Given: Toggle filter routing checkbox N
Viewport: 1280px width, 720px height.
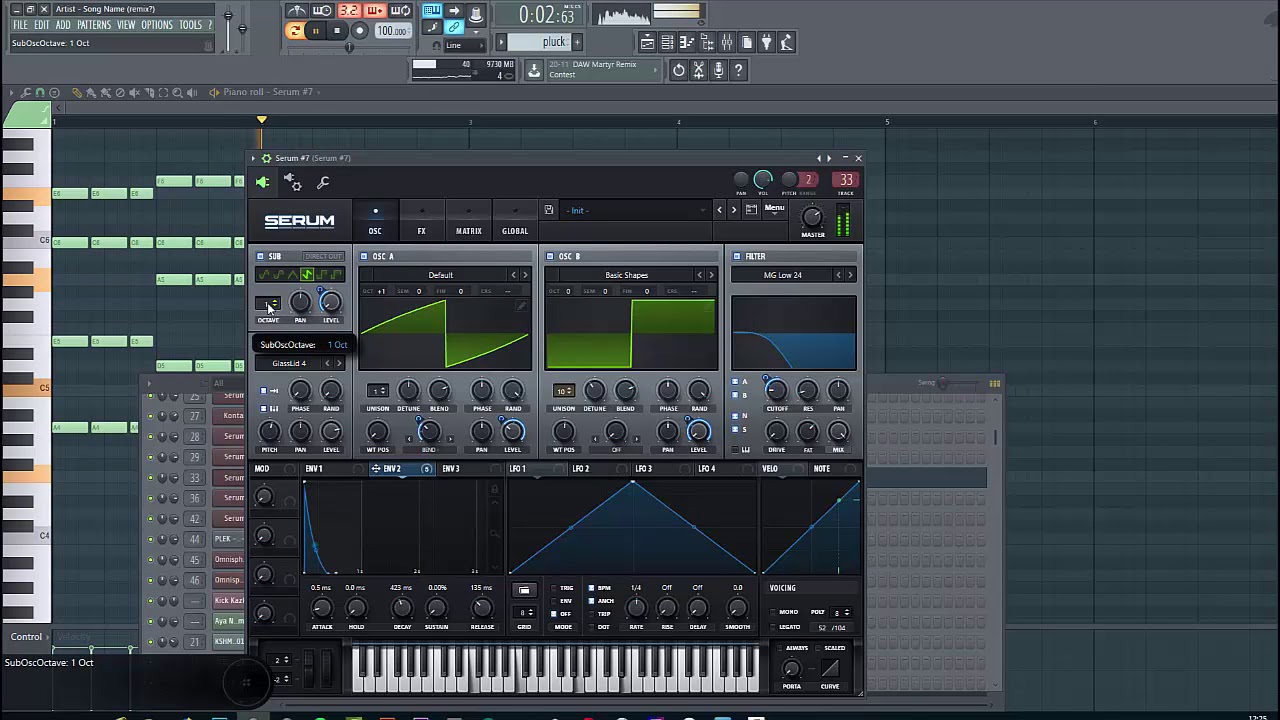Looking at the screenshot, I should tap(735, 416).
